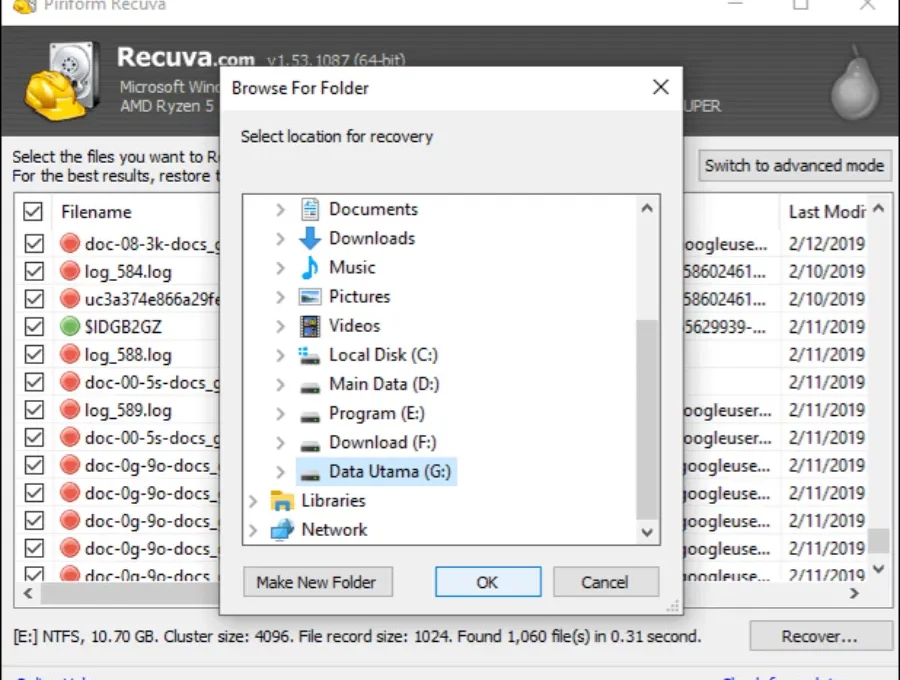
Task: Click the Recover... button
Action: click(820, 636)
